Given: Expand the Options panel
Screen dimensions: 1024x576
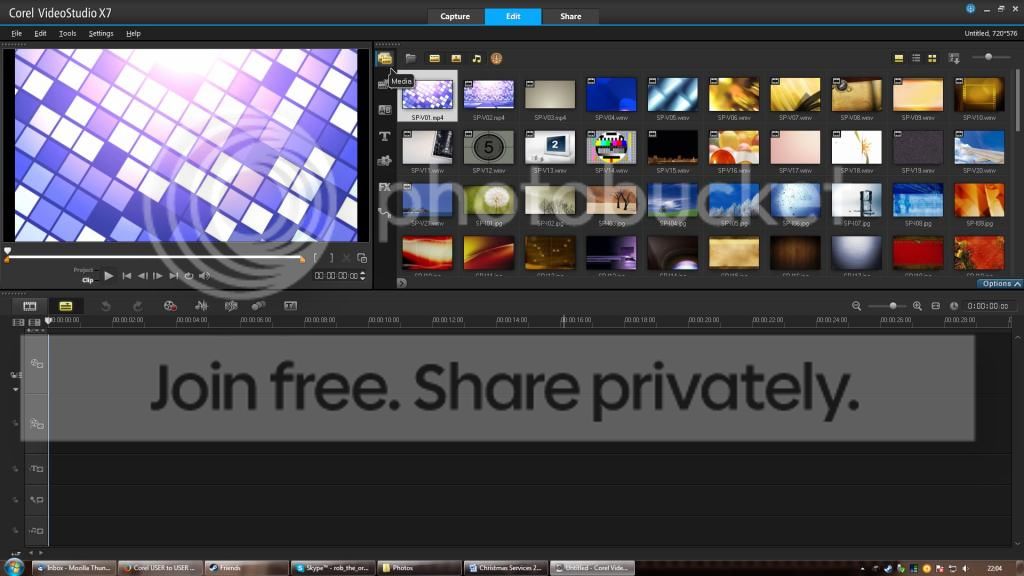Looking at the screenshot, I should (x=1000, y=284).
